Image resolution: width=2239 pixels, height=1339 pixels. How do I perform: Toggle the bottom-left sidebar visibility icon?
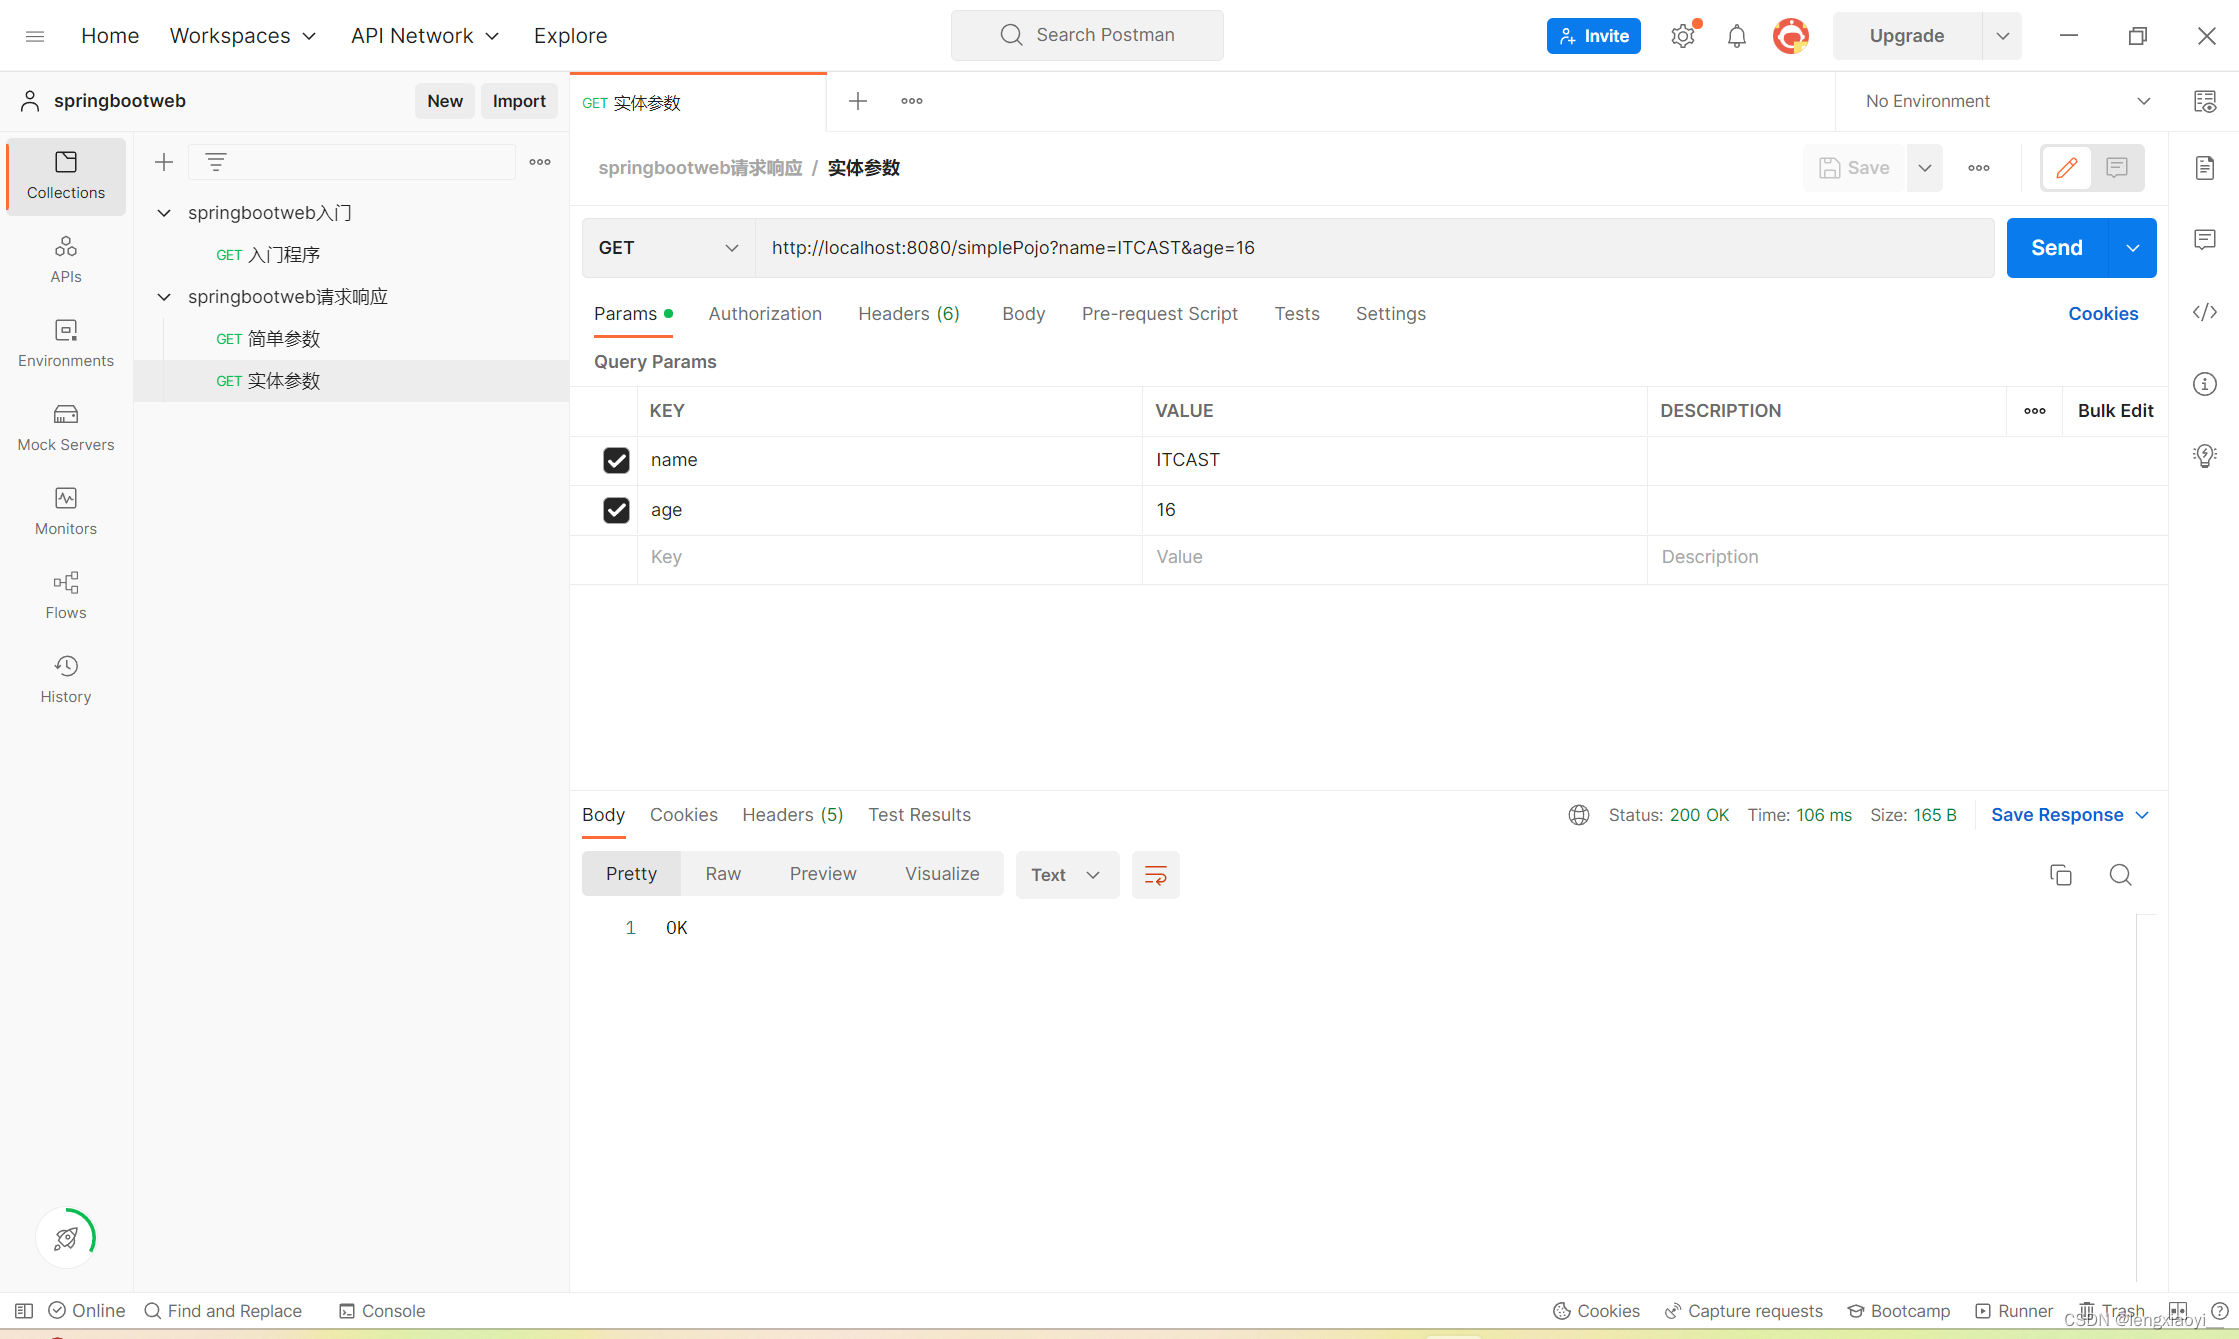tap(24, 1311)
